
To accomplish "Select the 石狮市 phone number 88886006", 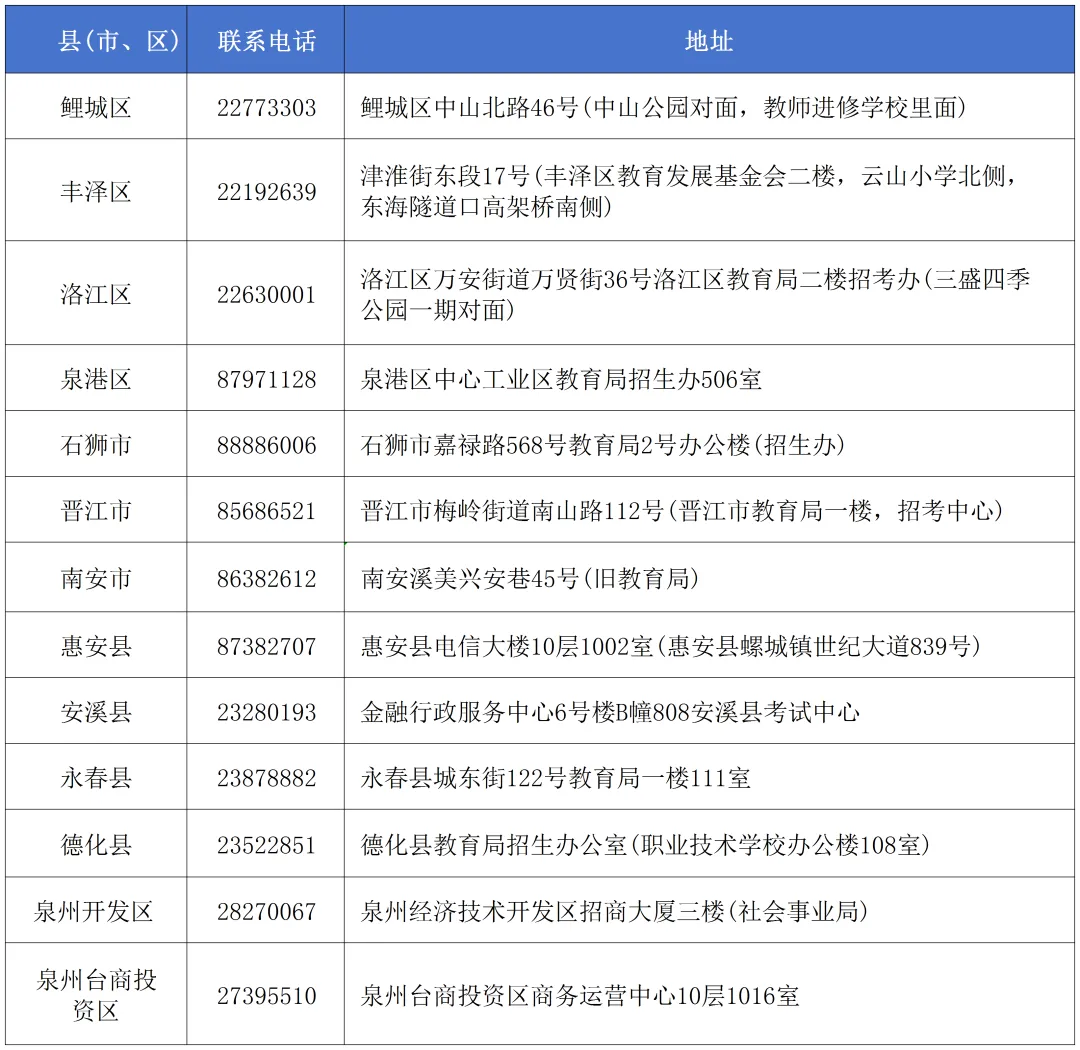I will point(265,443).
